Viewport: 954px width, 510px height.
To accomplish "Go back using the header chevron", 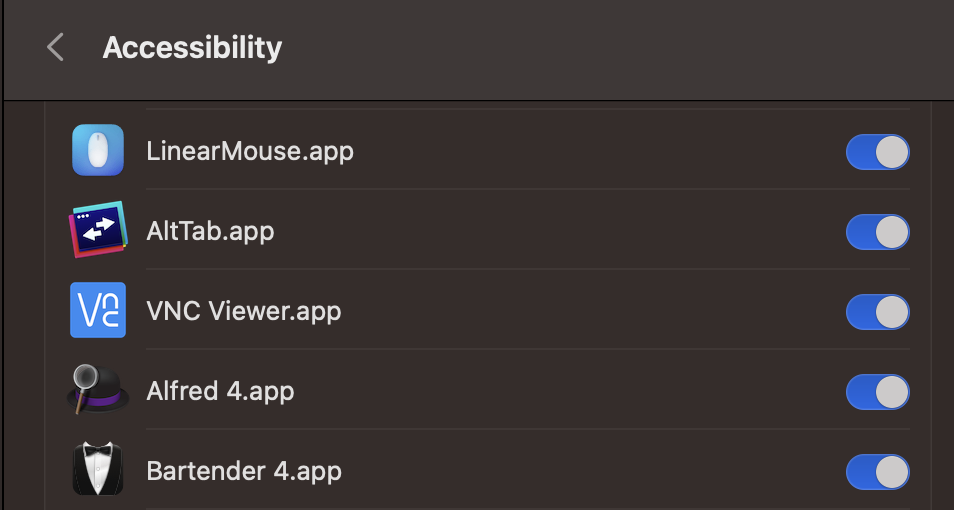I will pyautogui.click(x=55, y=47).
